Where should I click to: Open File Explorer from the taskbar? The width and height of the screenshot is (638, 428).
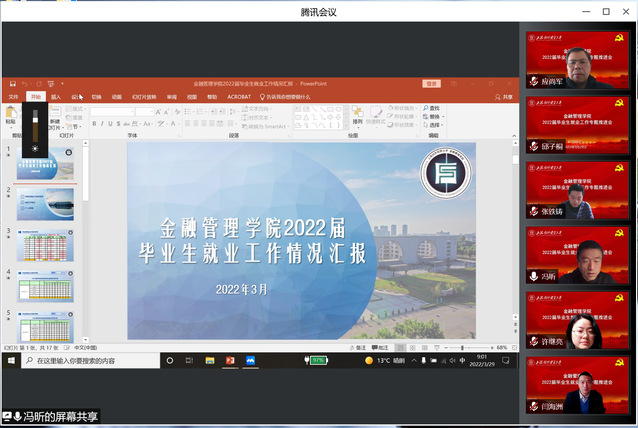point(210,360)
